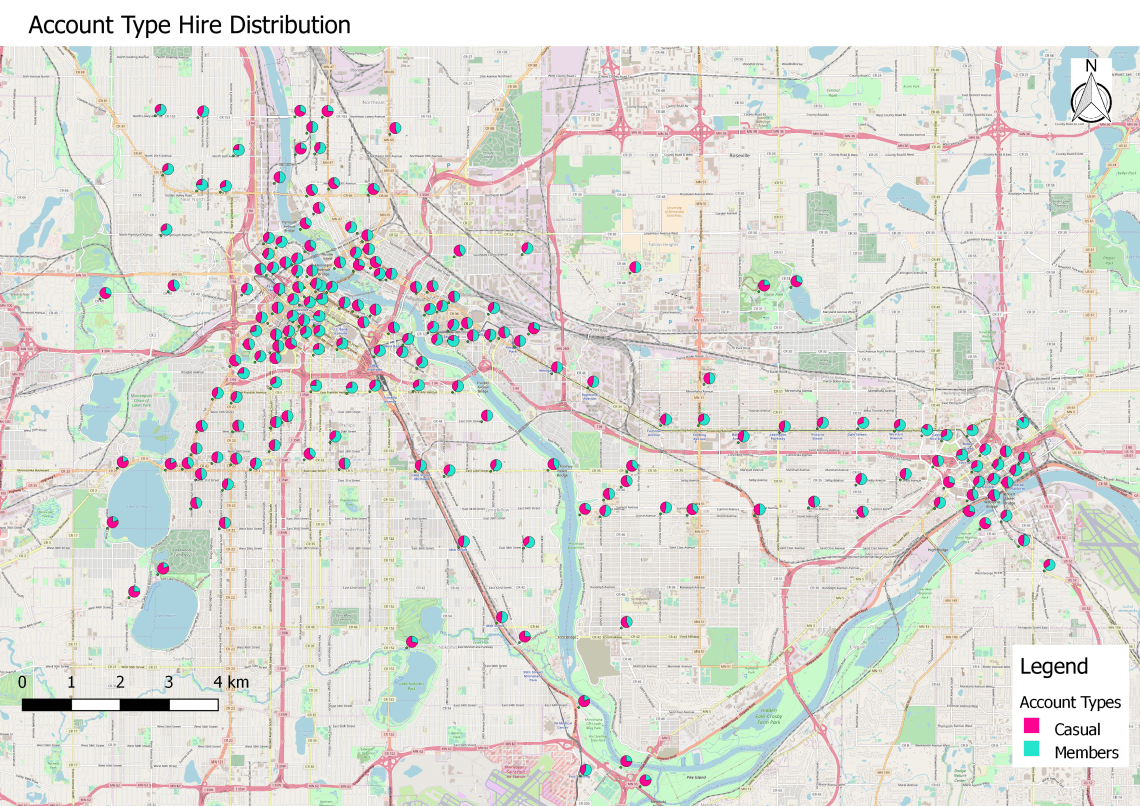Click the 0 label on scale bar

[23, 682]
